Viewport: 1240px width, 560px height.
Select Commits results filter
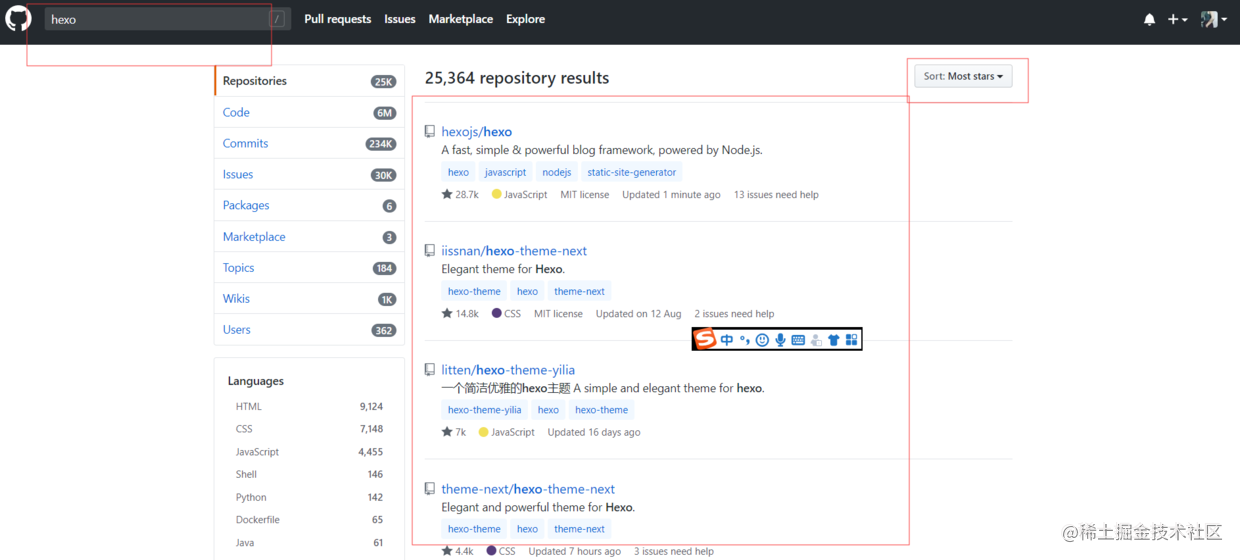click(309, 144)
